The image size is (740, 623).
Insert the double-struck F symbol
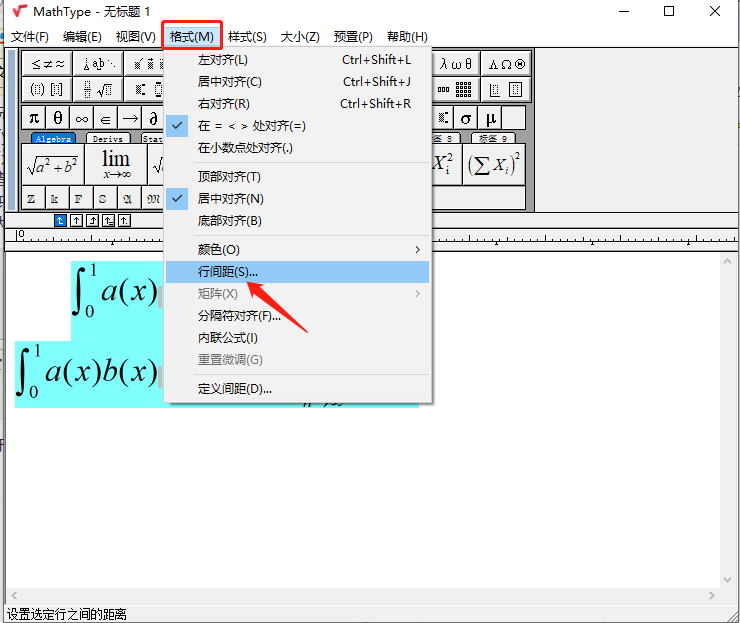[79, 199]
